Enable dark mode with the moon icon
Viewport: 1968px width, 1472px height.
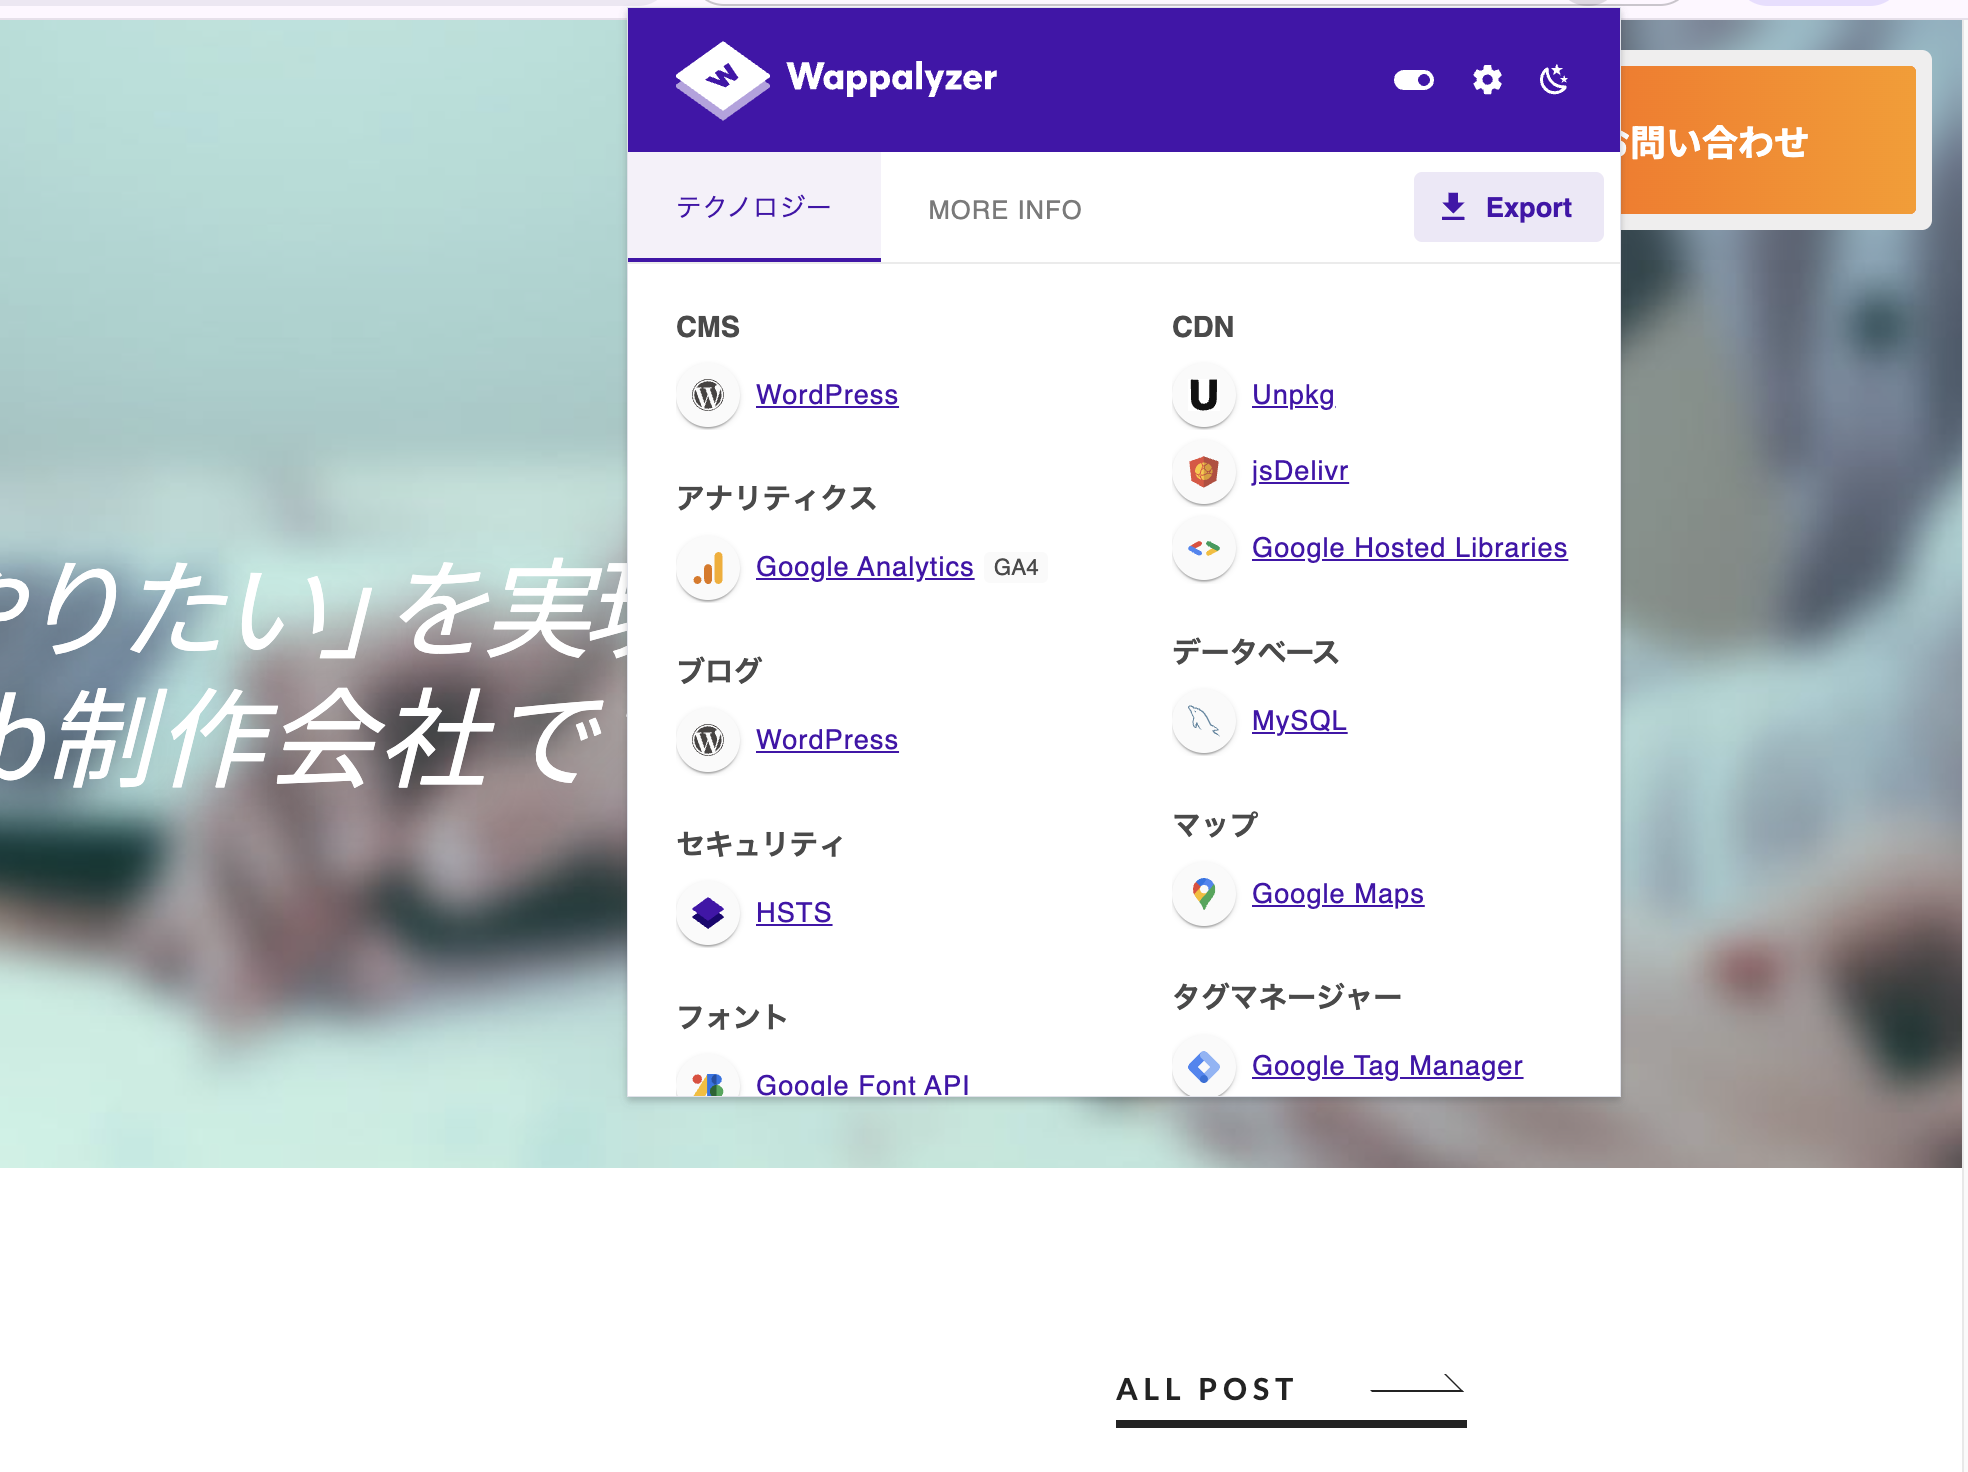point(1553,79)
